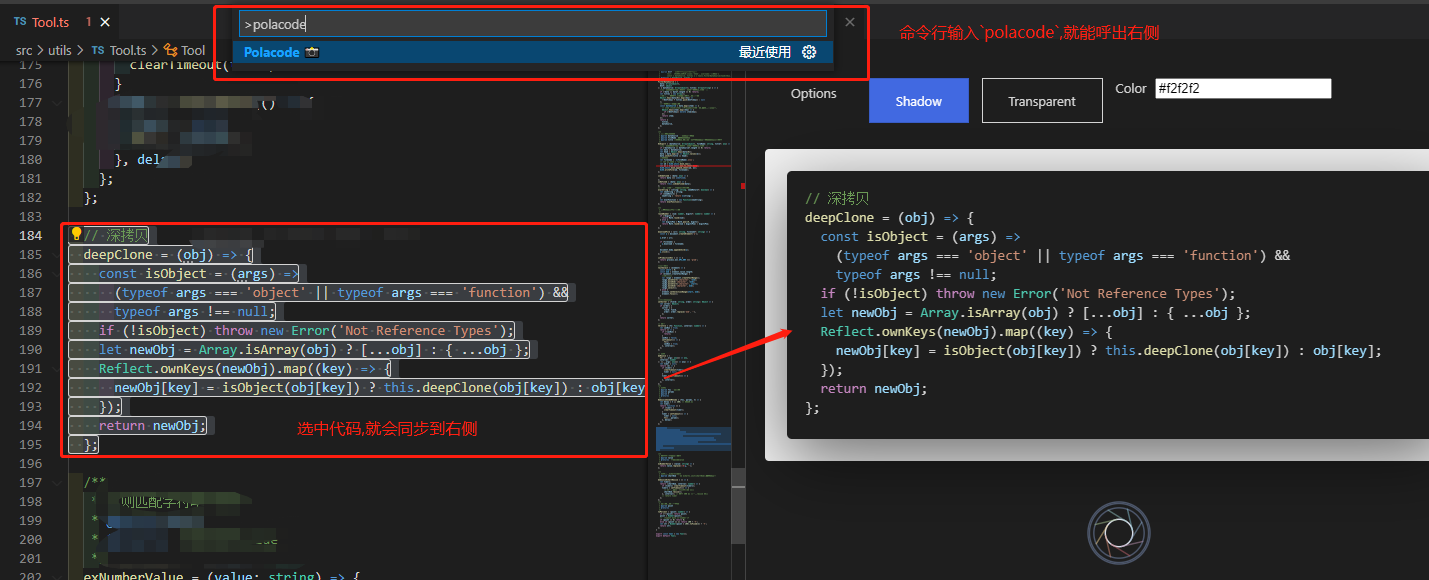
Task: Run the Polacode command from the list
Action: (534, 52)
